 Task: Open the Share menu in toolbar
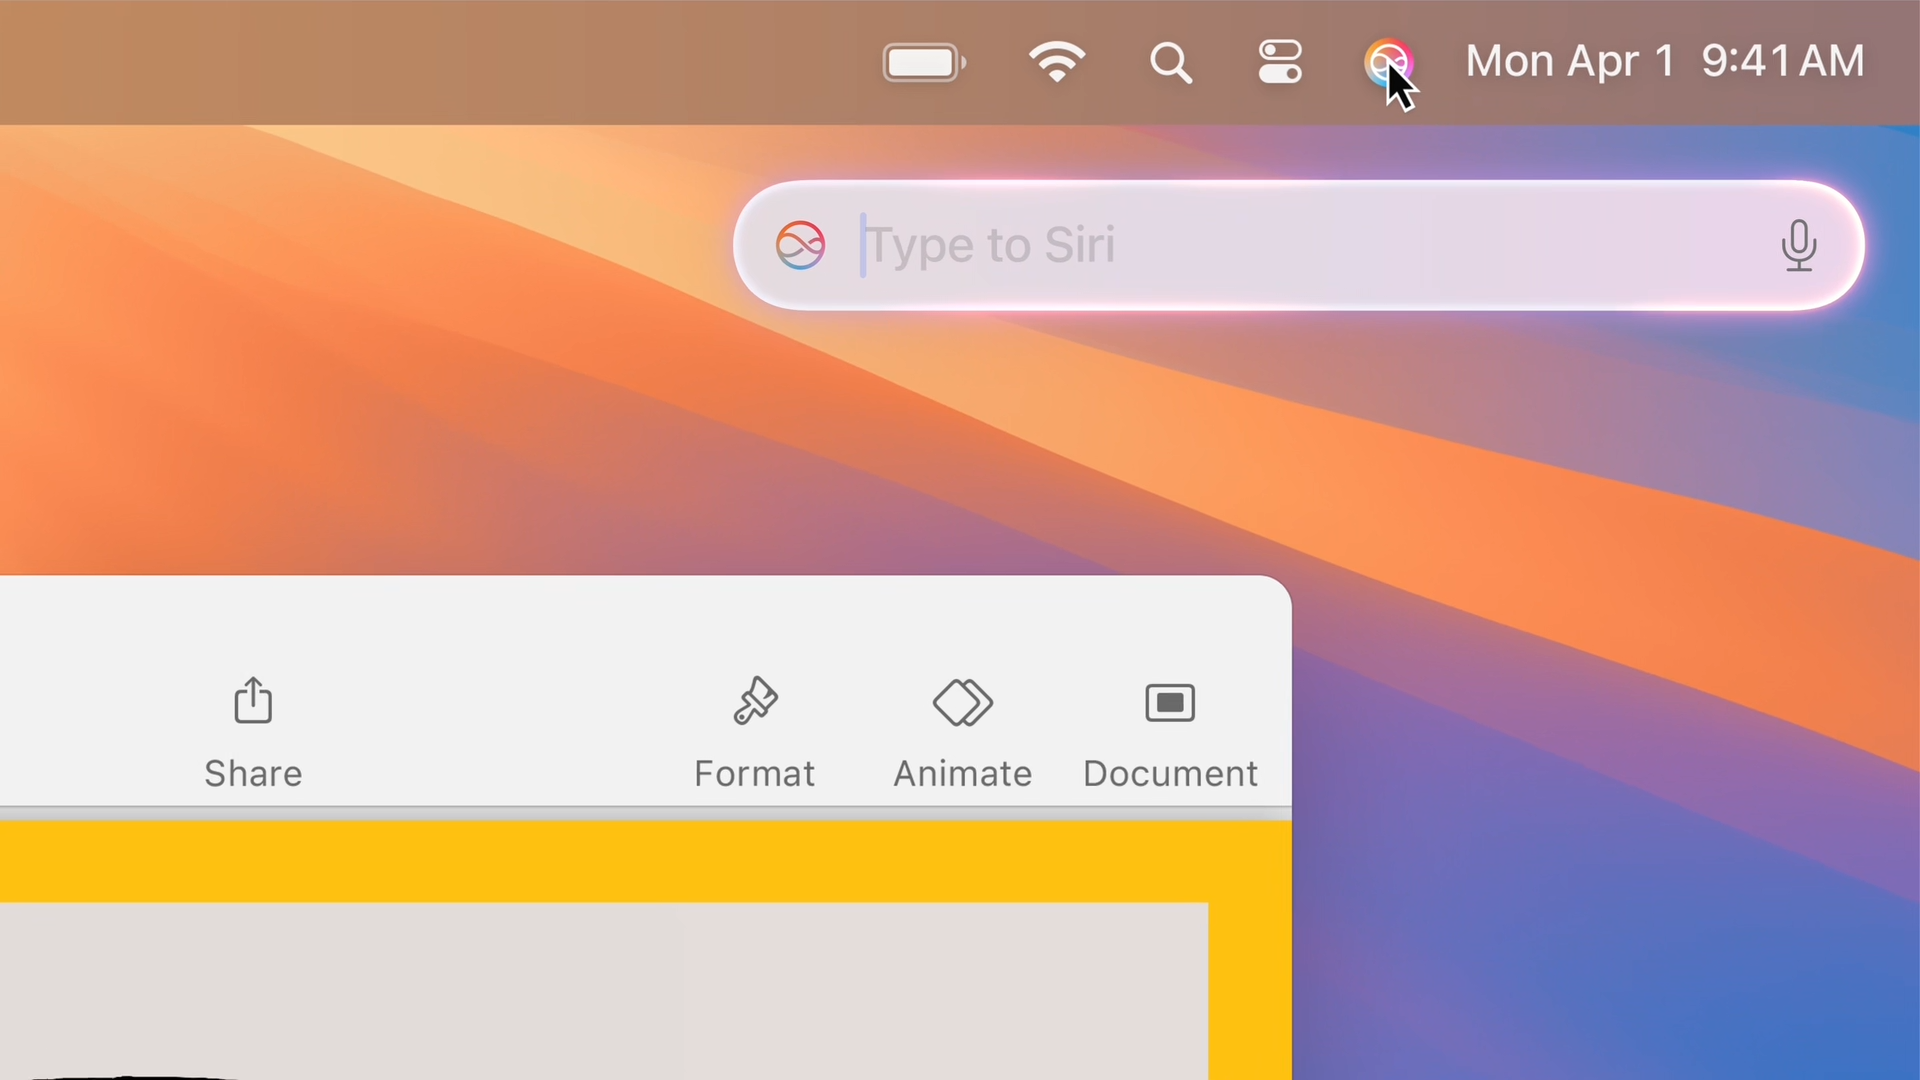point(253,701)
